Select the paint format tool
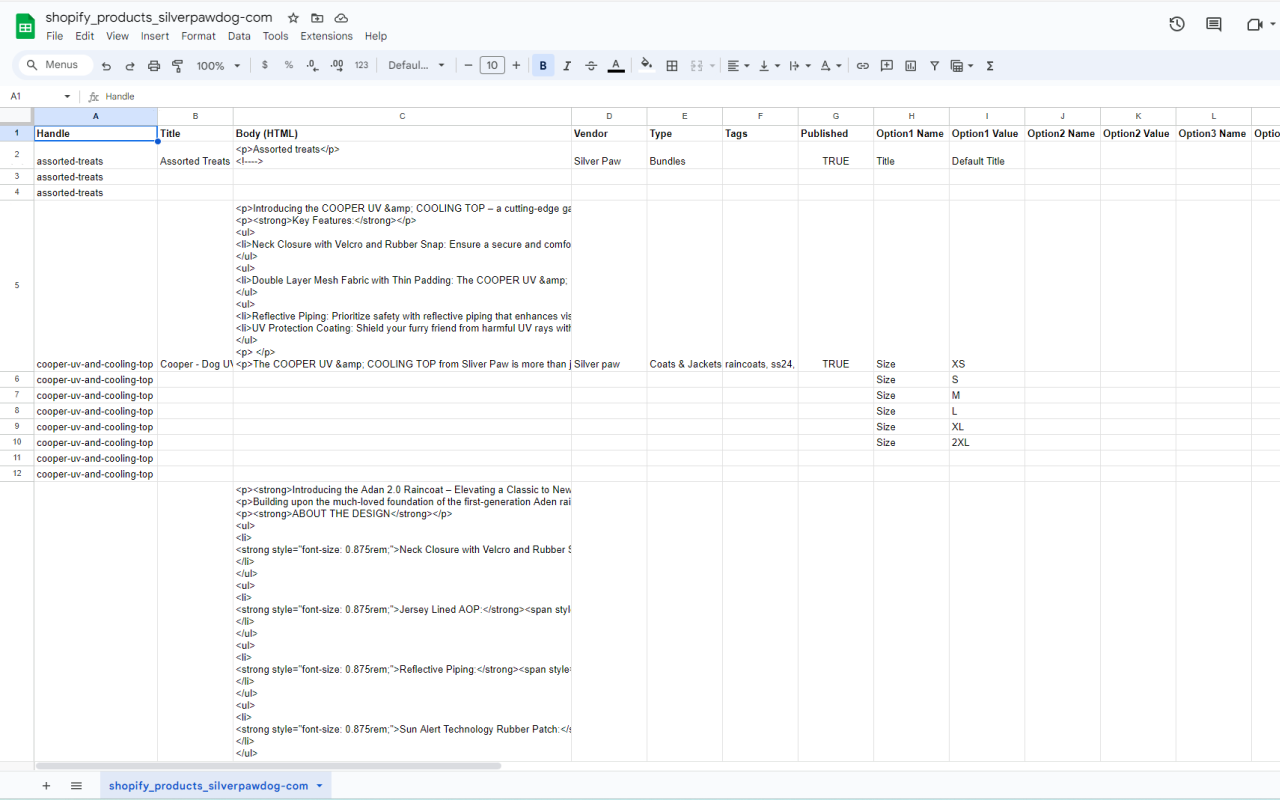 [x=178, y=66]
